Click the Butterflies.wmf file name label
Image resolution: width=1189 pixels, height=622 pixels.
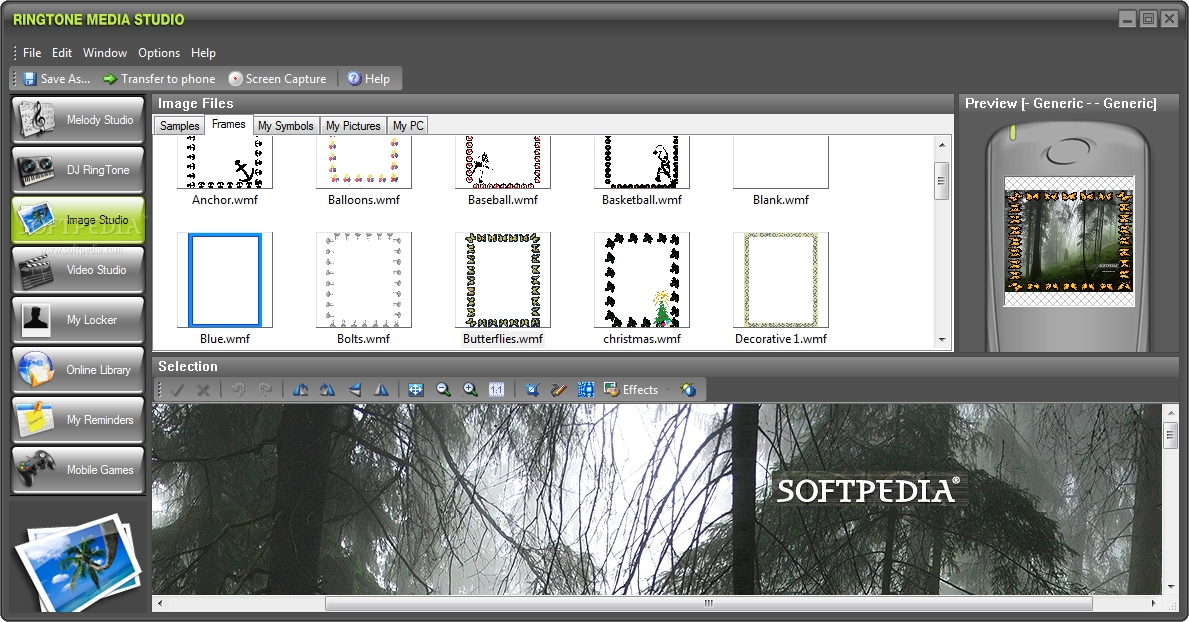click(503, 339)
